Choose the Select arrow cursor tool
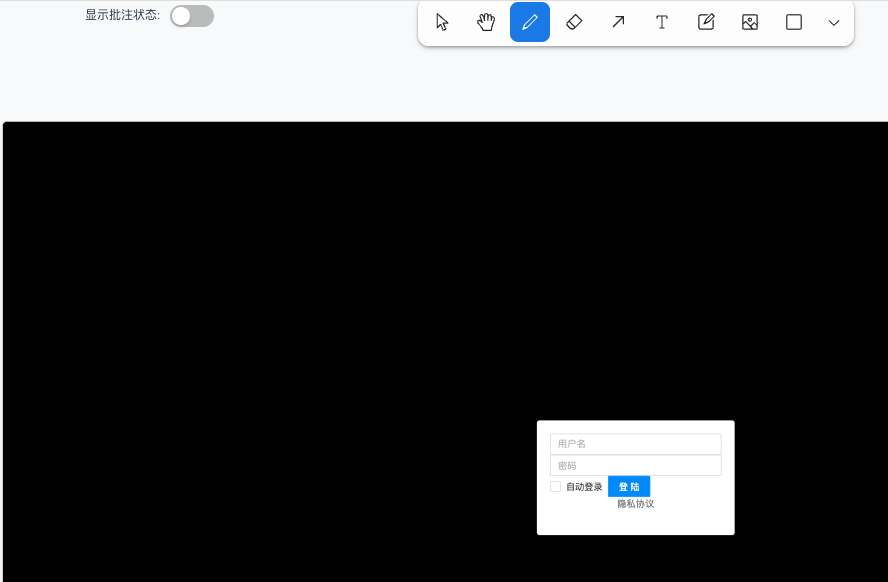 pyautogui.click(x=442, y=22)
